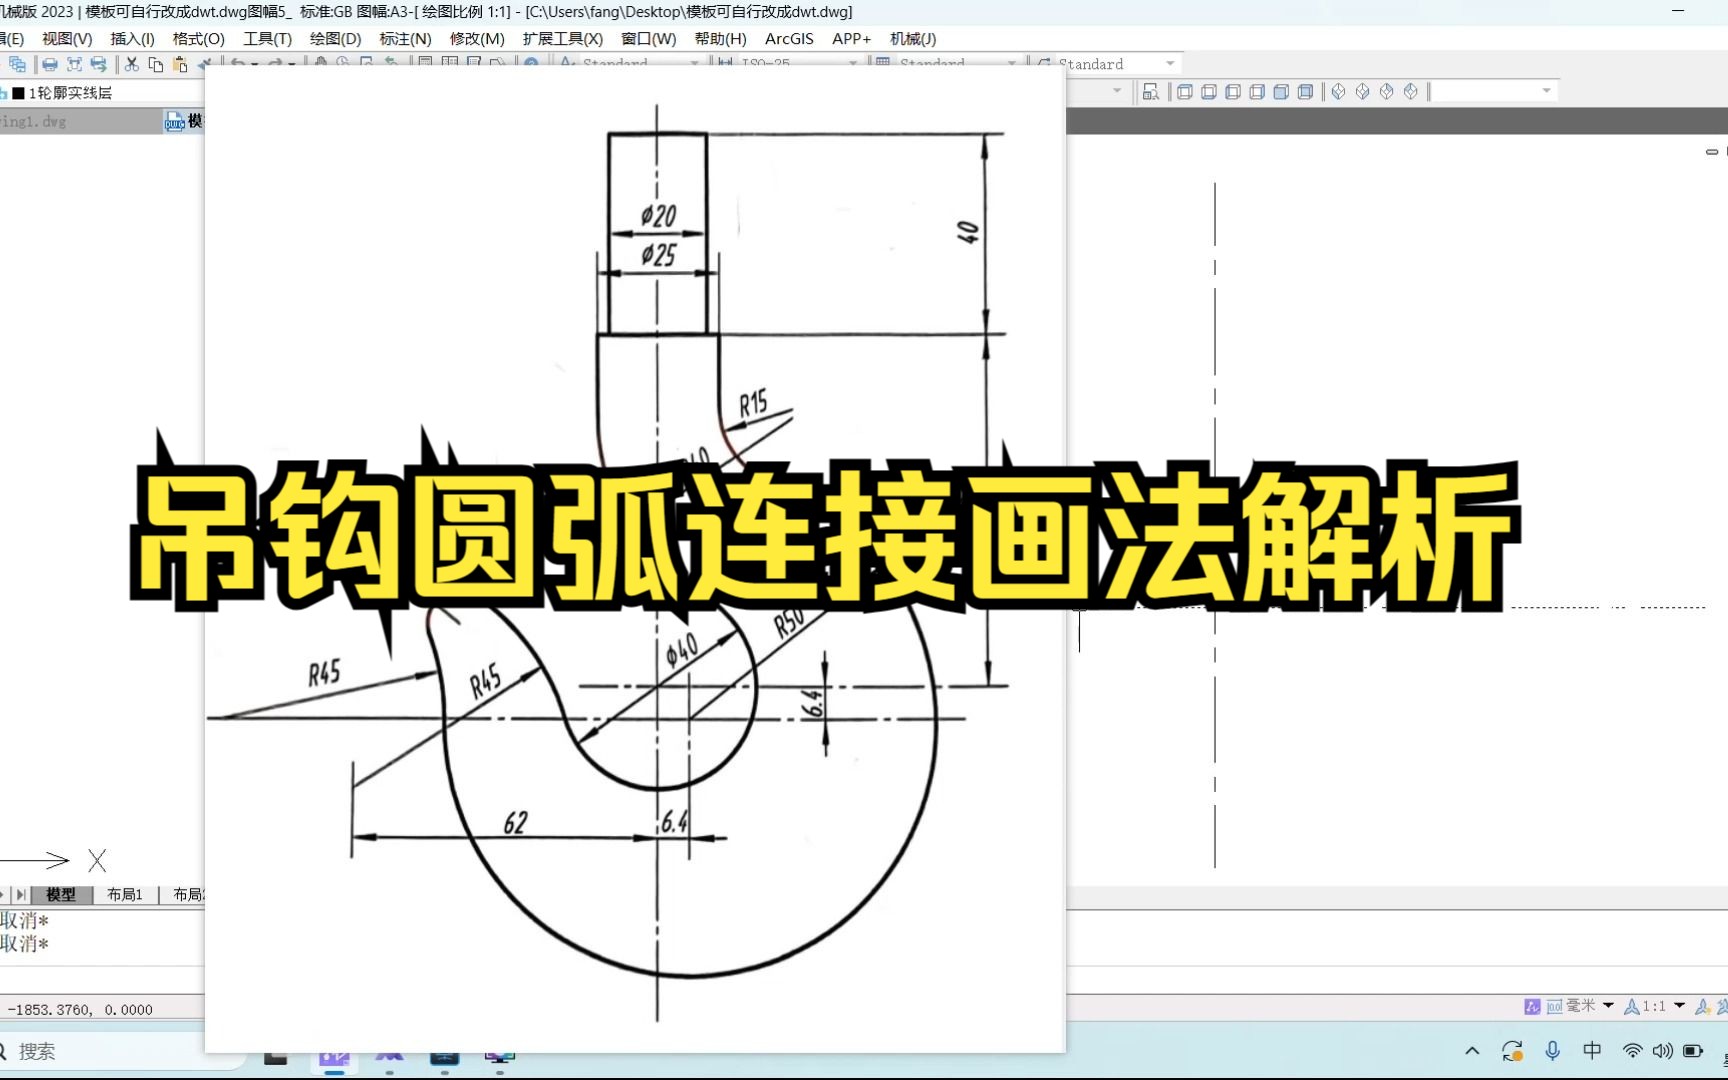Viewport: 1728px width, 1080px height.
Task: Click the battery icon in the system tray
Action: point(1693,1051)
